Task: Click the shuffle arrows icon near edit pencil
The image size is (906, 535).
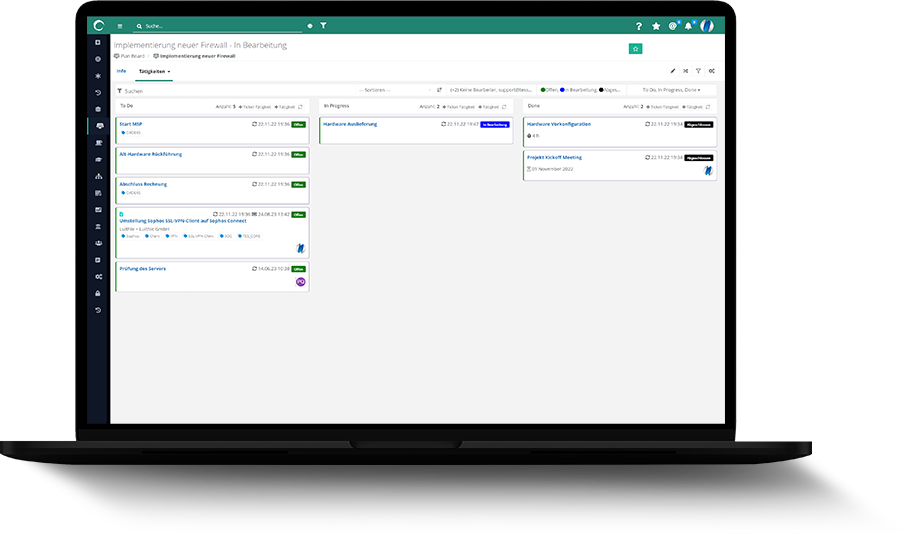Action: point(686,71)
